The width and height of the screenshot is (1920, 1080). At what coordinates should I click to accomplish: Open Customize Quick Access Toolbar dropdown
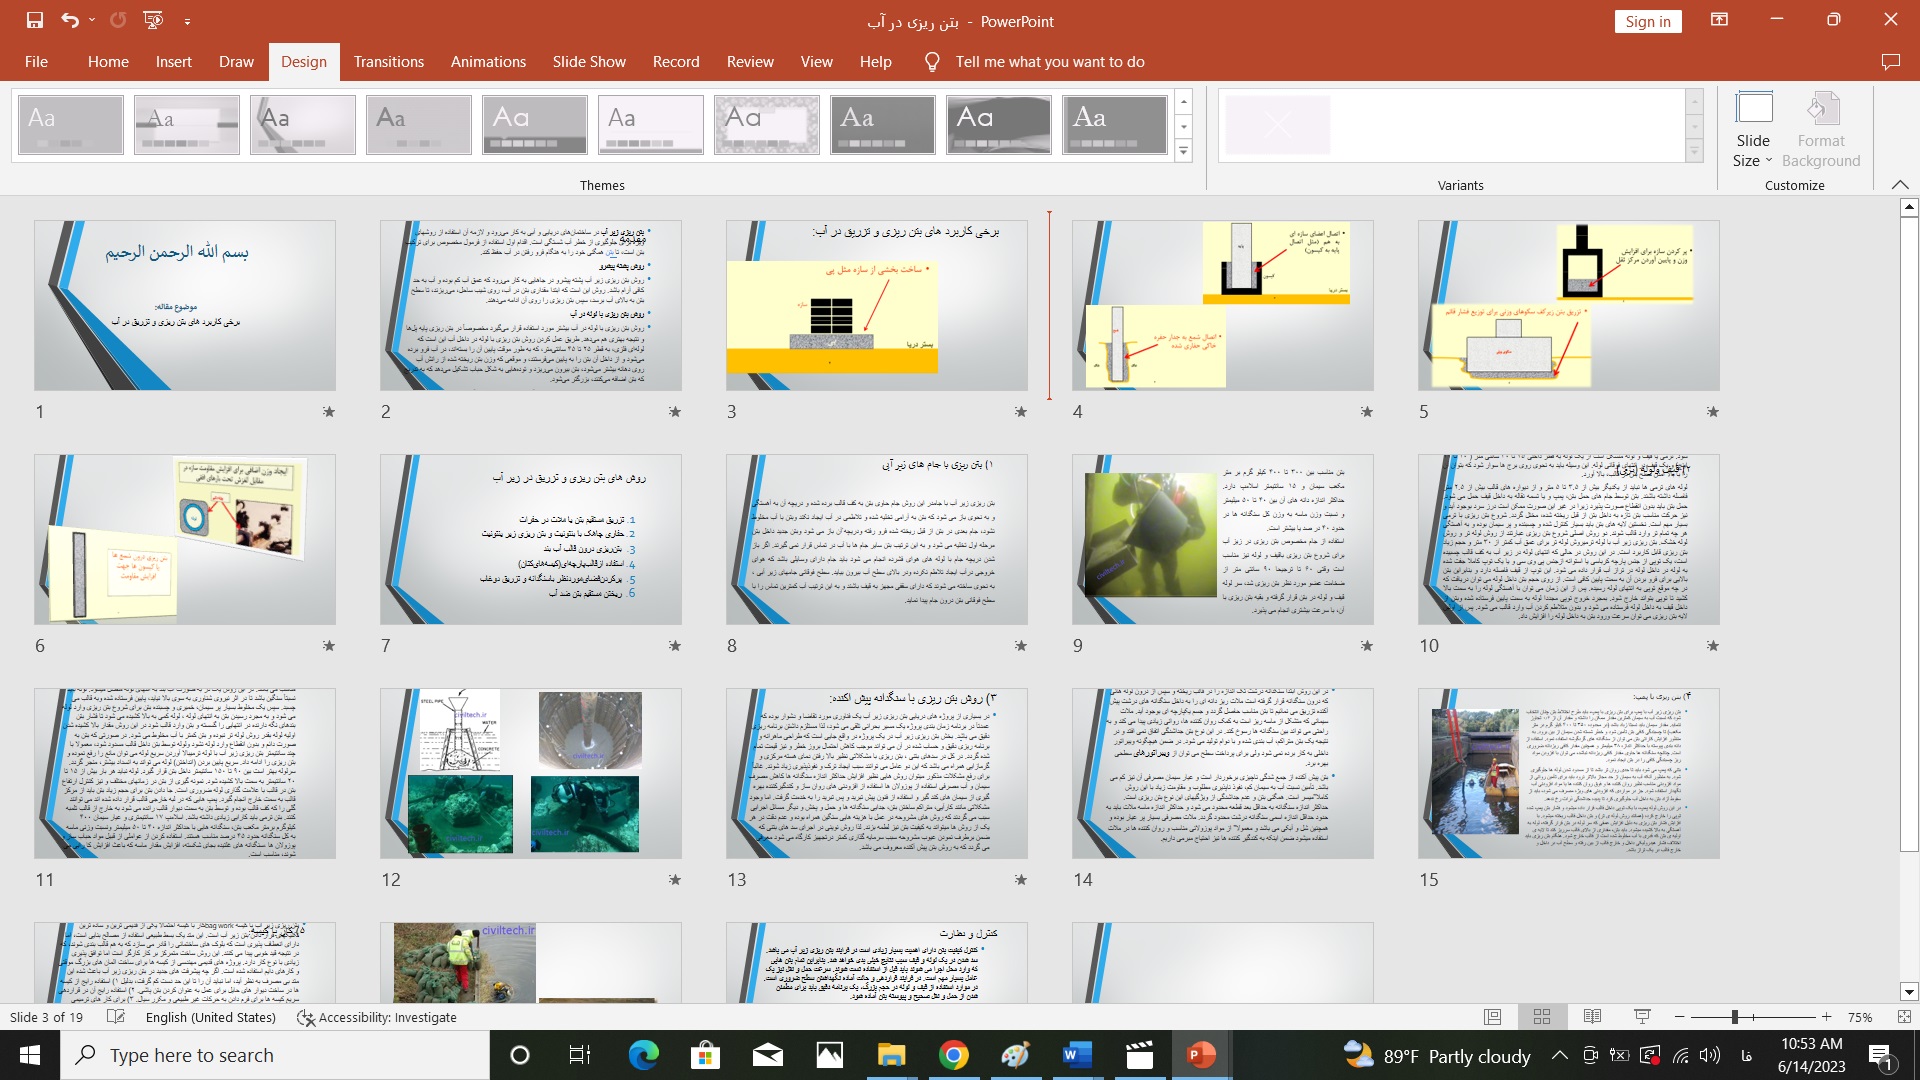pos(187,21)
